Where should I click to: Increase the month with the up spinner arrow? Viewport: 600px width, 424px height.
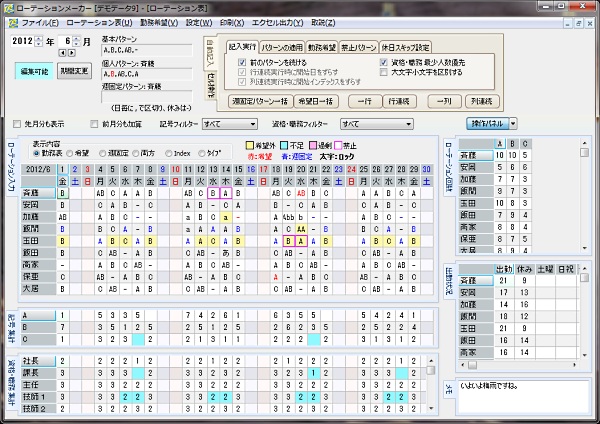click(77, 38)
